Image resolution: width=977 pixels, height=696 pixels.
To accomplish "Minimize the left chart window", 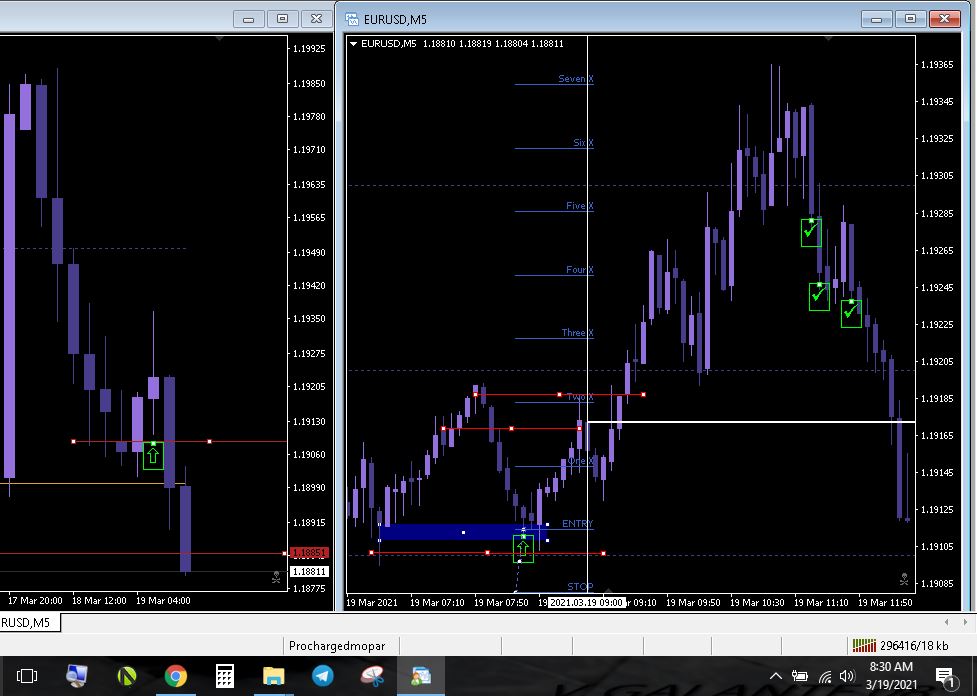I will pos(249,19).
